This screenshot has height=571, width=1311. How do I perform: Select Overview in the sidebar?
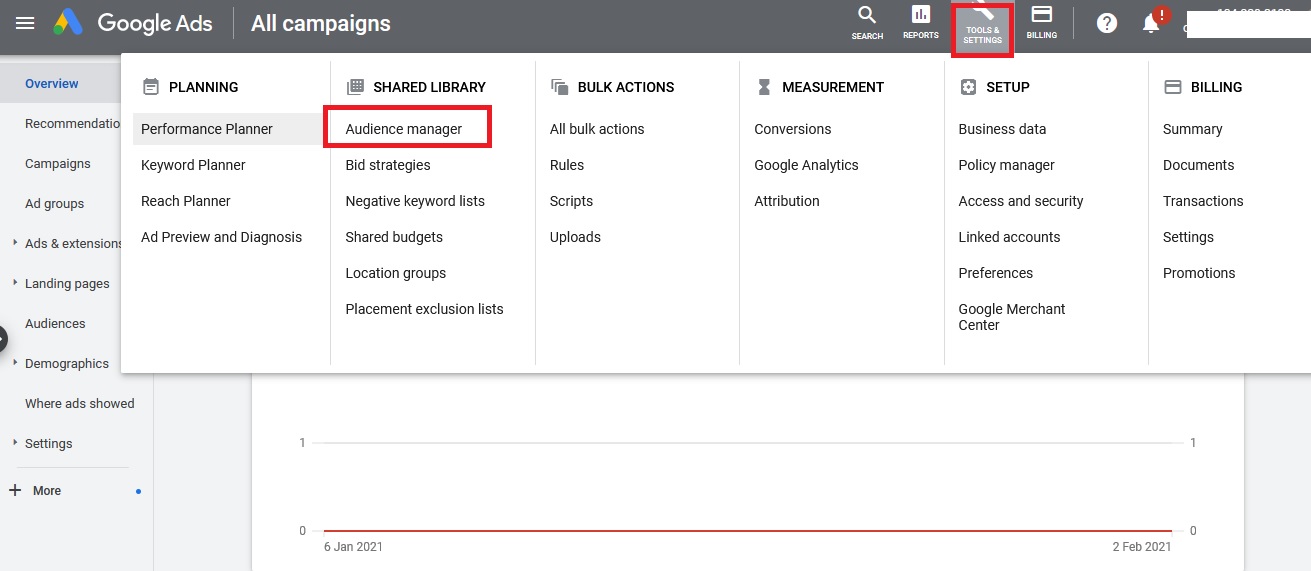[x=52, y=83]
